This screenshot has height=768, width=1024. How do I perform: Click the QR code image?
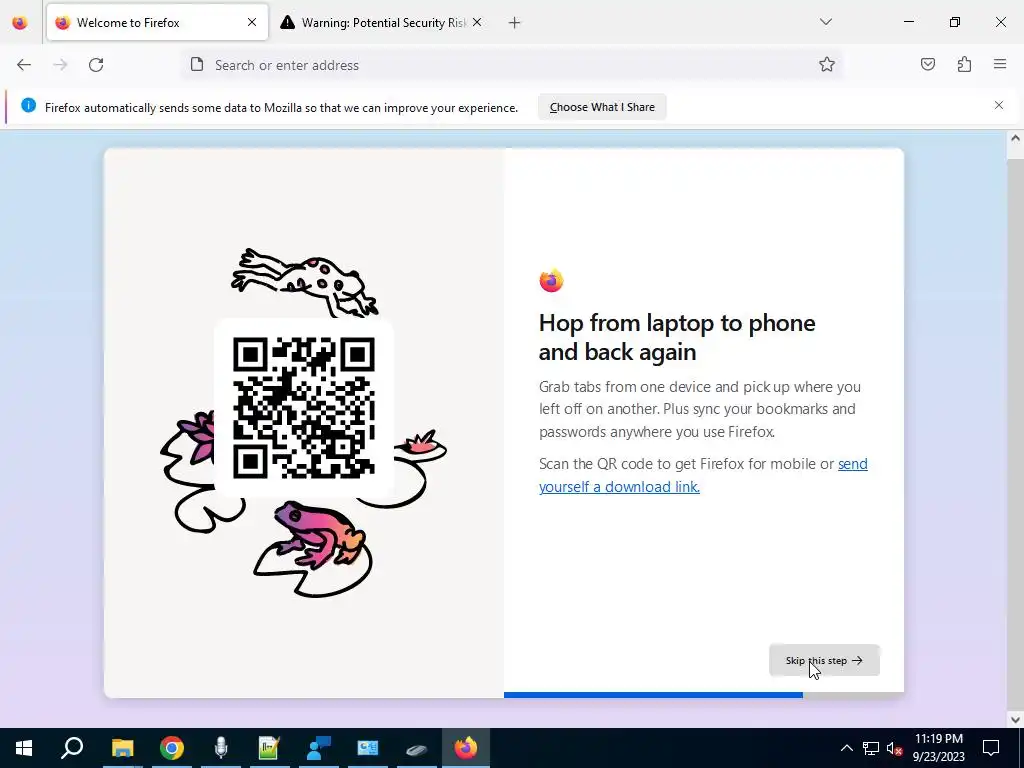(x=304, y=408)
